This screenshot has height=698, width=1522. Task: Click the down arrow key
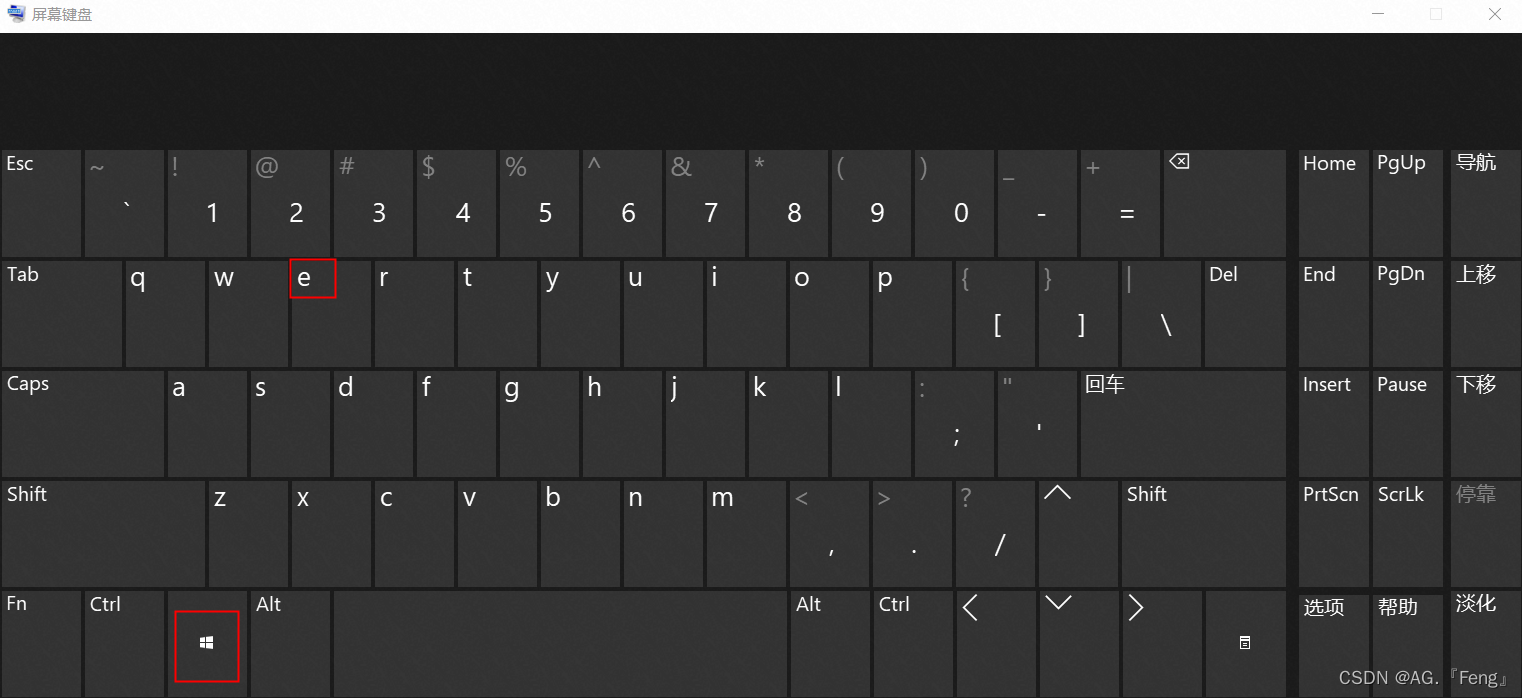[x=1078, y=642]
